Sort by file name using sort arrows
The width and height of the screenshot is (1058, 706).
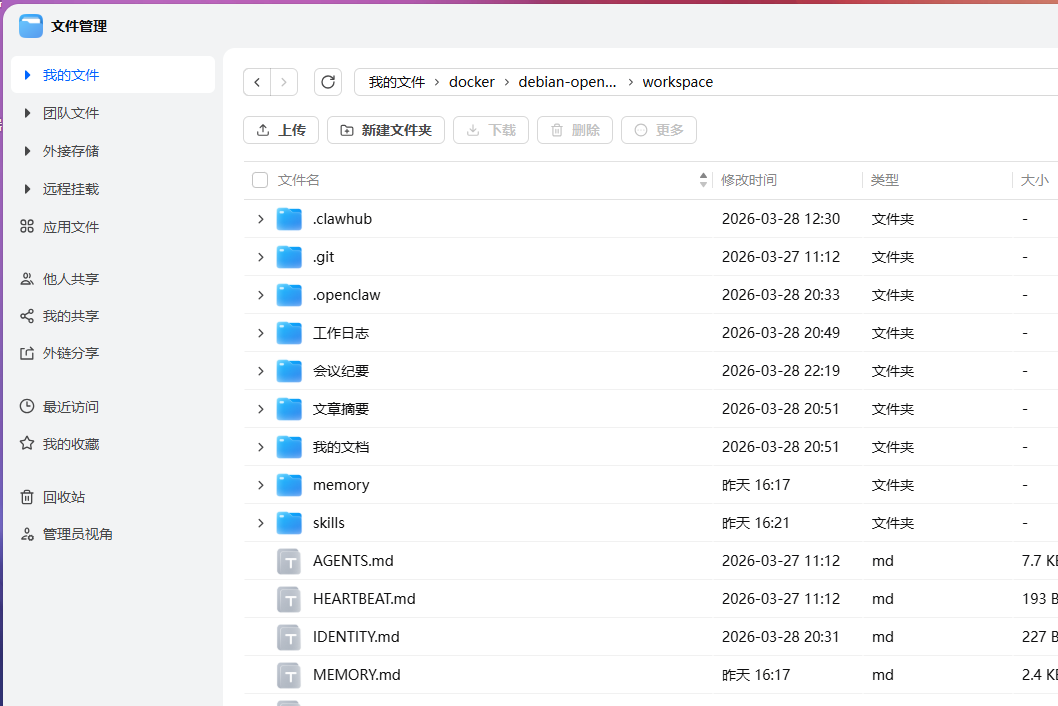tap(703, 180)
